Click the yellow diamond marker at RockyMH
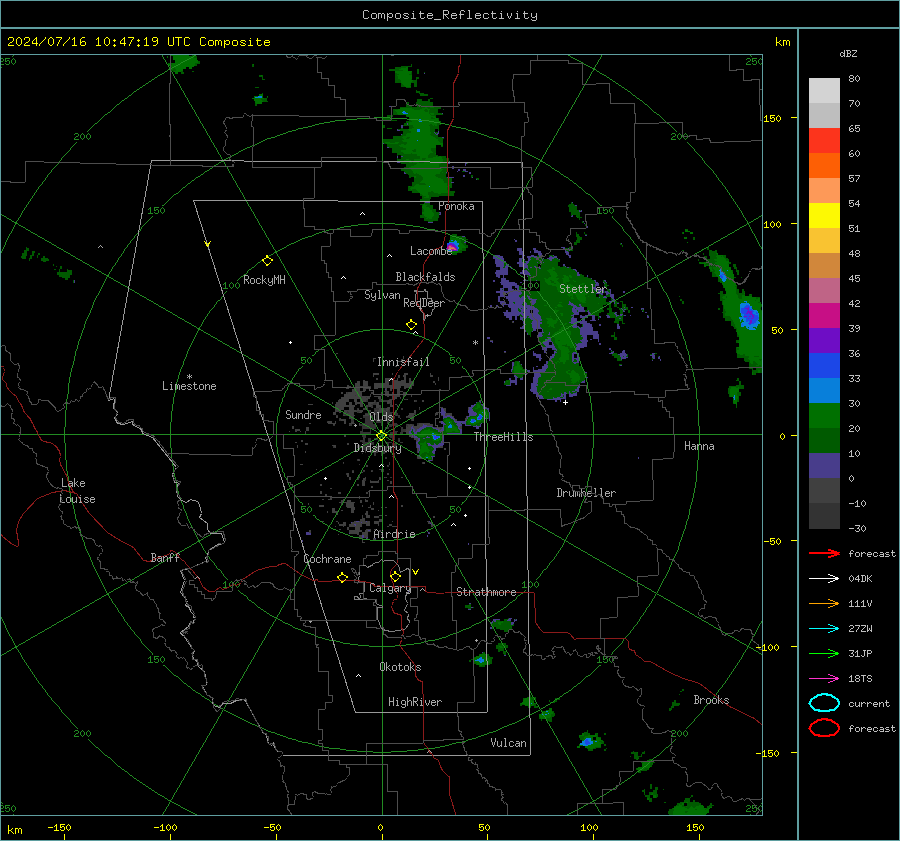 pos(267,261)
